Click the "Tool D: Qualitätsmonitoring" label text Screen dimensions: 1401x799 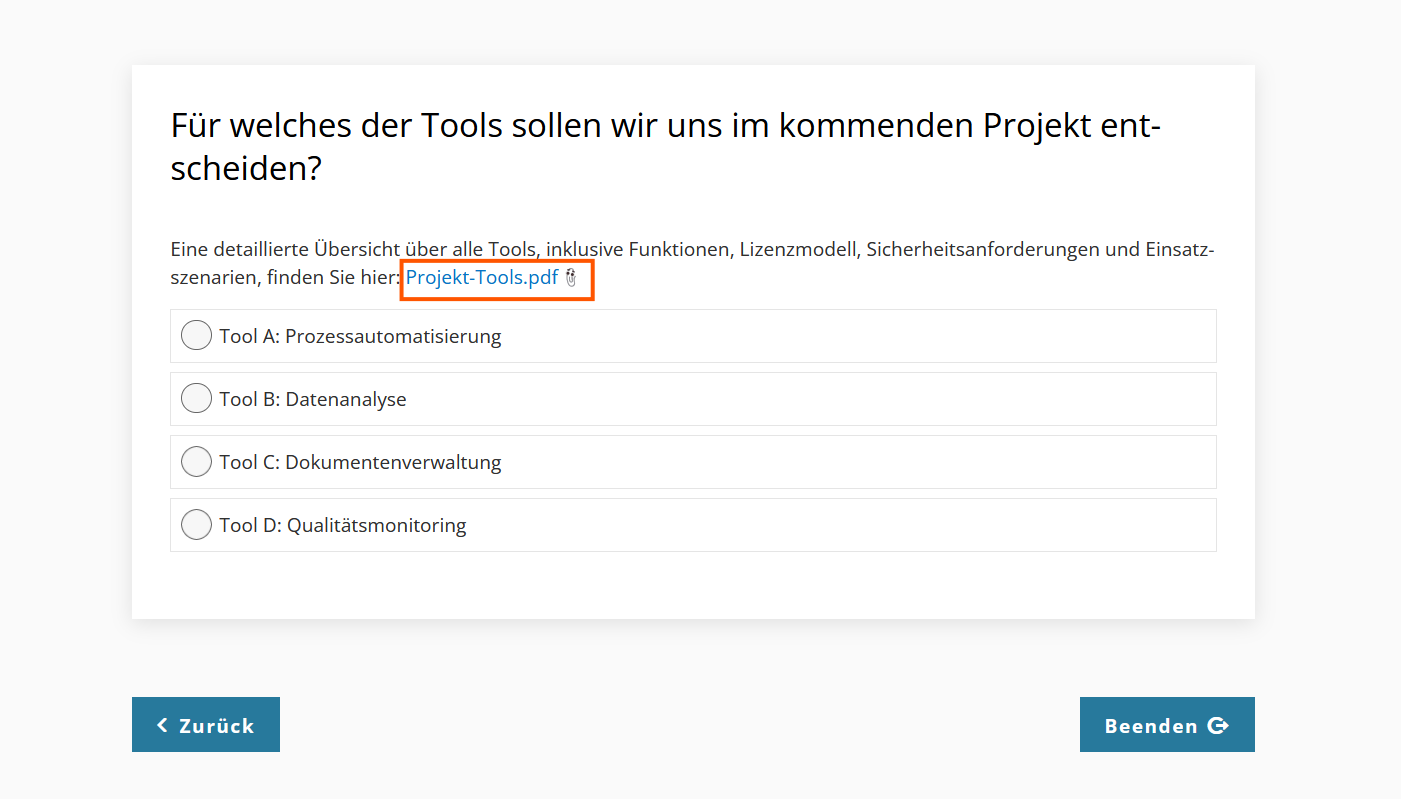tap(343, 525)
